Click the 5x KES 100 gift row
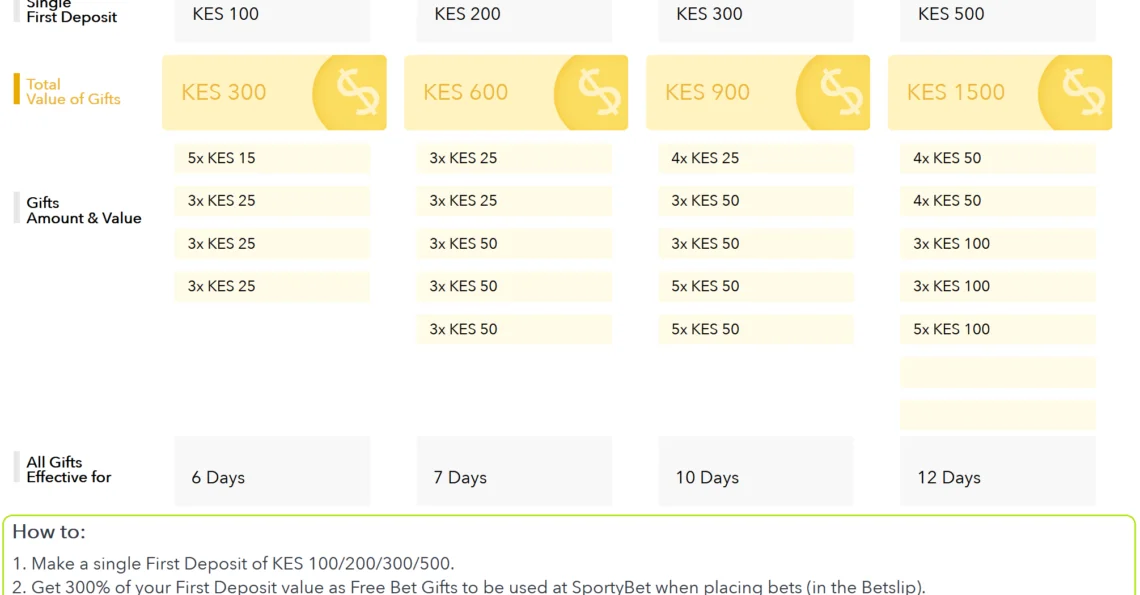The height and width of the screenshot is (595, 1140). [998, 330]
